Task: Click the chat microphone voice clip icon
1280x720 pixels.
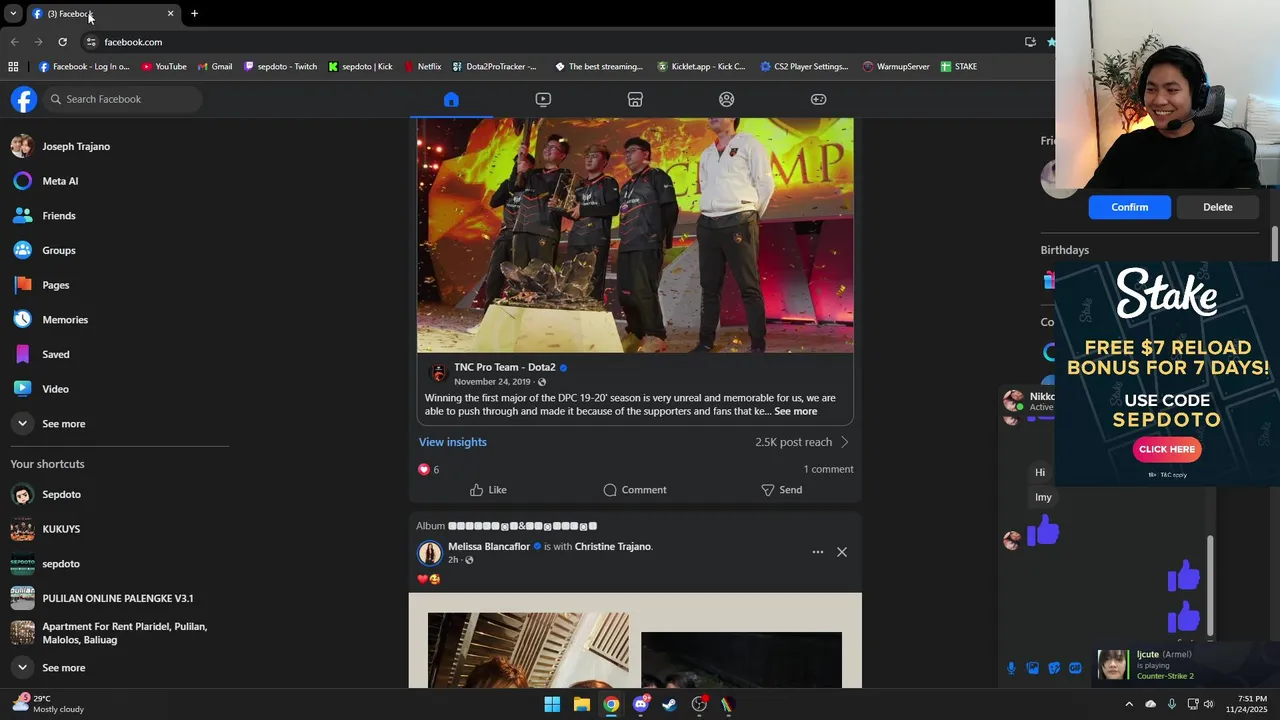Action: (1012, 668)
